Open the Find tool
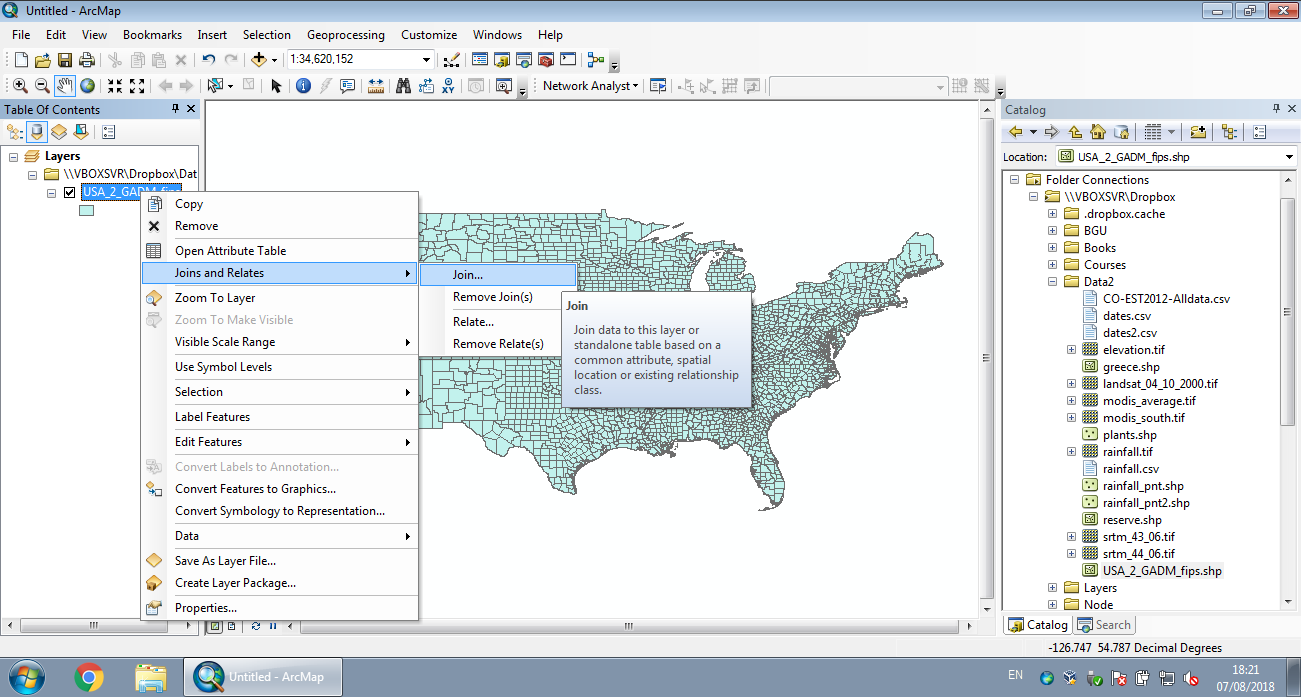 (x=403, y=86)
